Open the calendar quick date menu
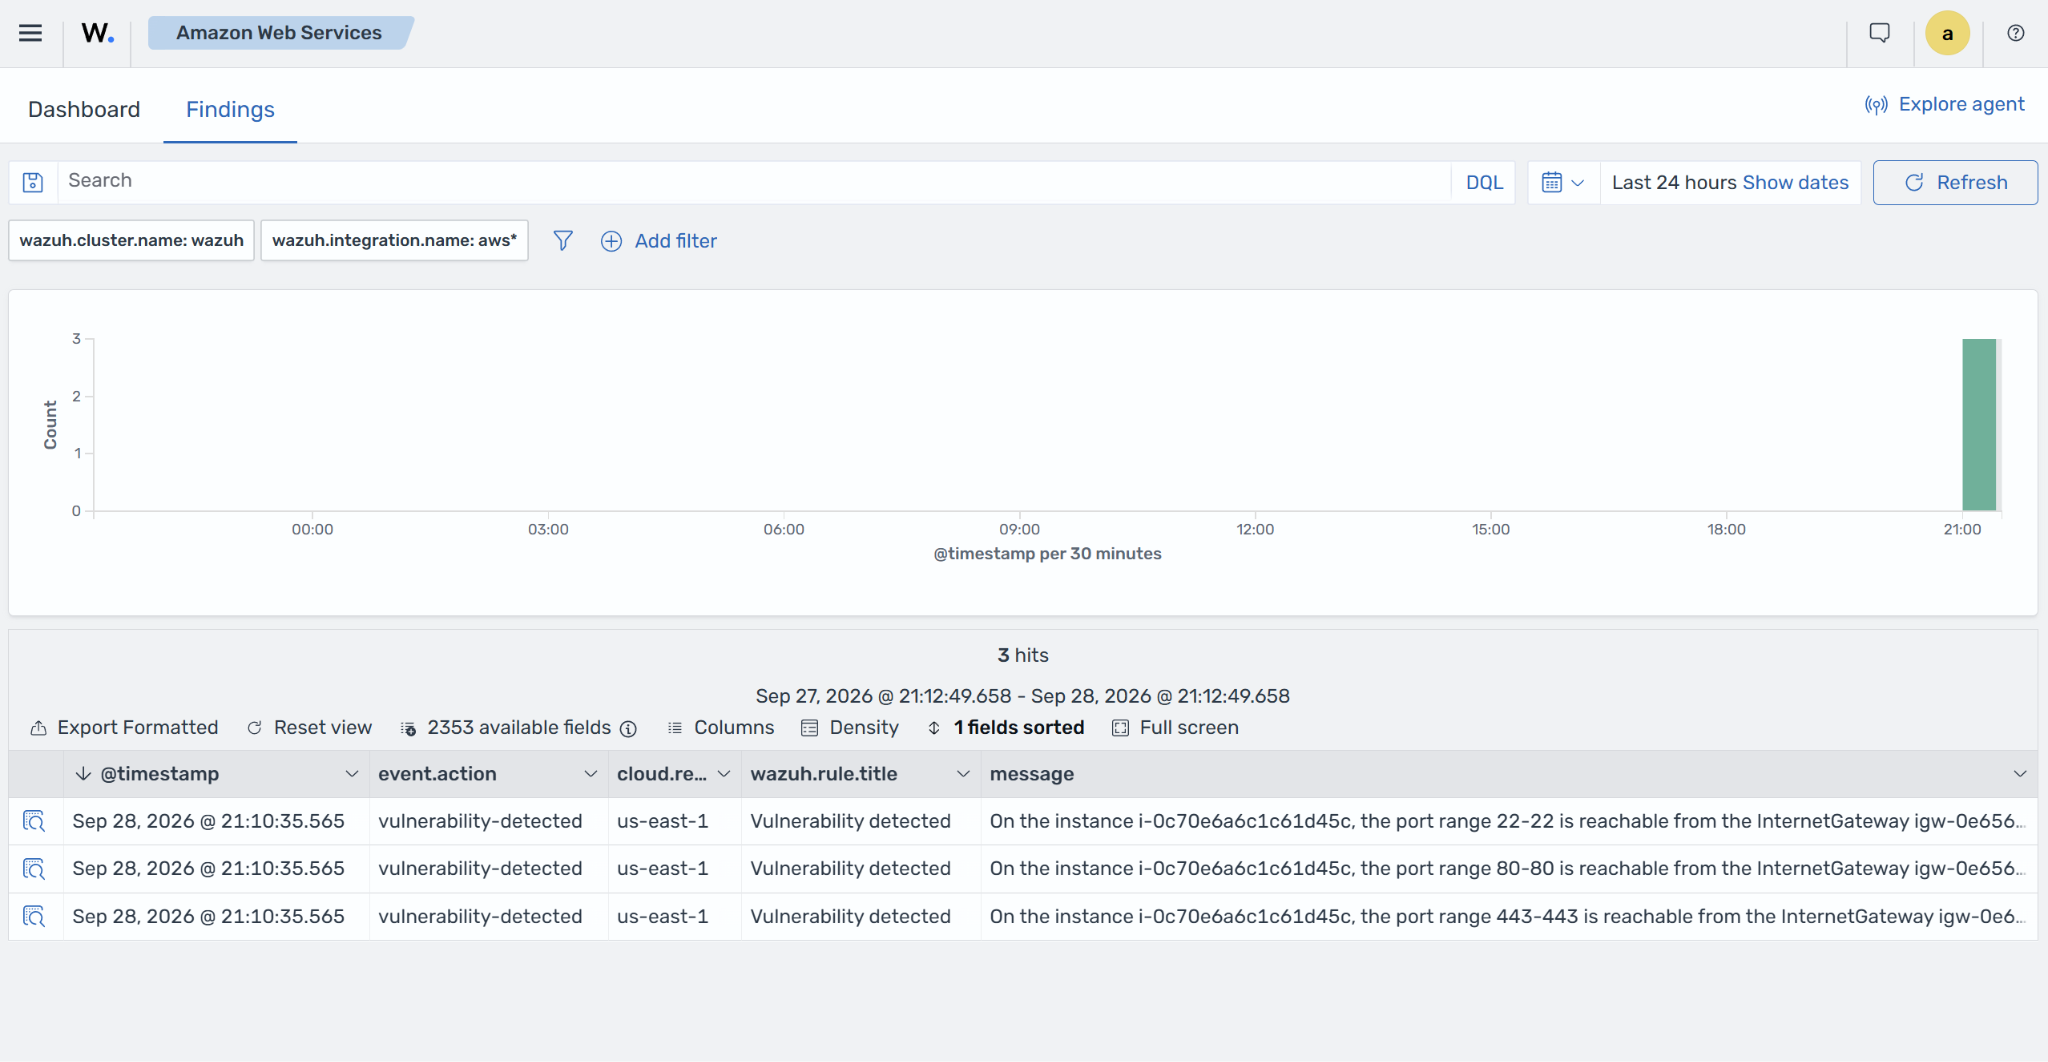 tap(1563, 182)
